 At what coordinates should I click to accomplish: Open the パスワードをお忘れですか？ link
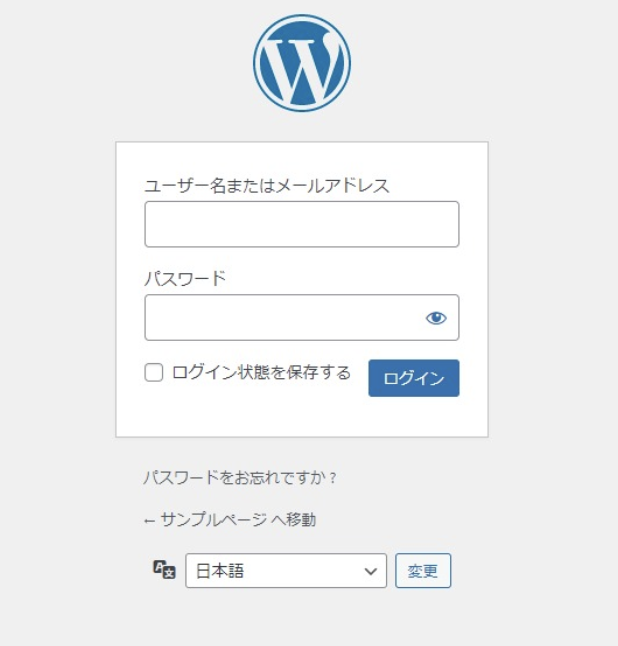pos(240,478)
